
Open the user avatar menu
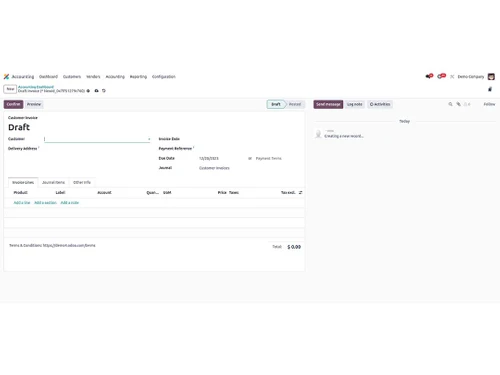[x=491, y=77]
